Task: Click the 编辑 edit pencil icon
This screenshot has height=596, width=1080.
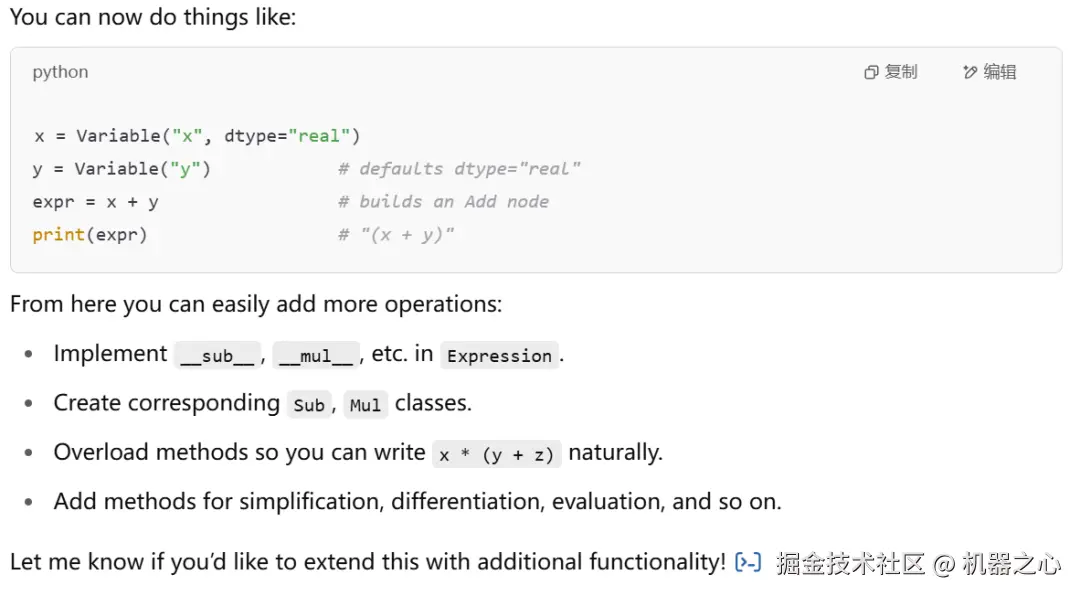Action: tap(969, 72)
